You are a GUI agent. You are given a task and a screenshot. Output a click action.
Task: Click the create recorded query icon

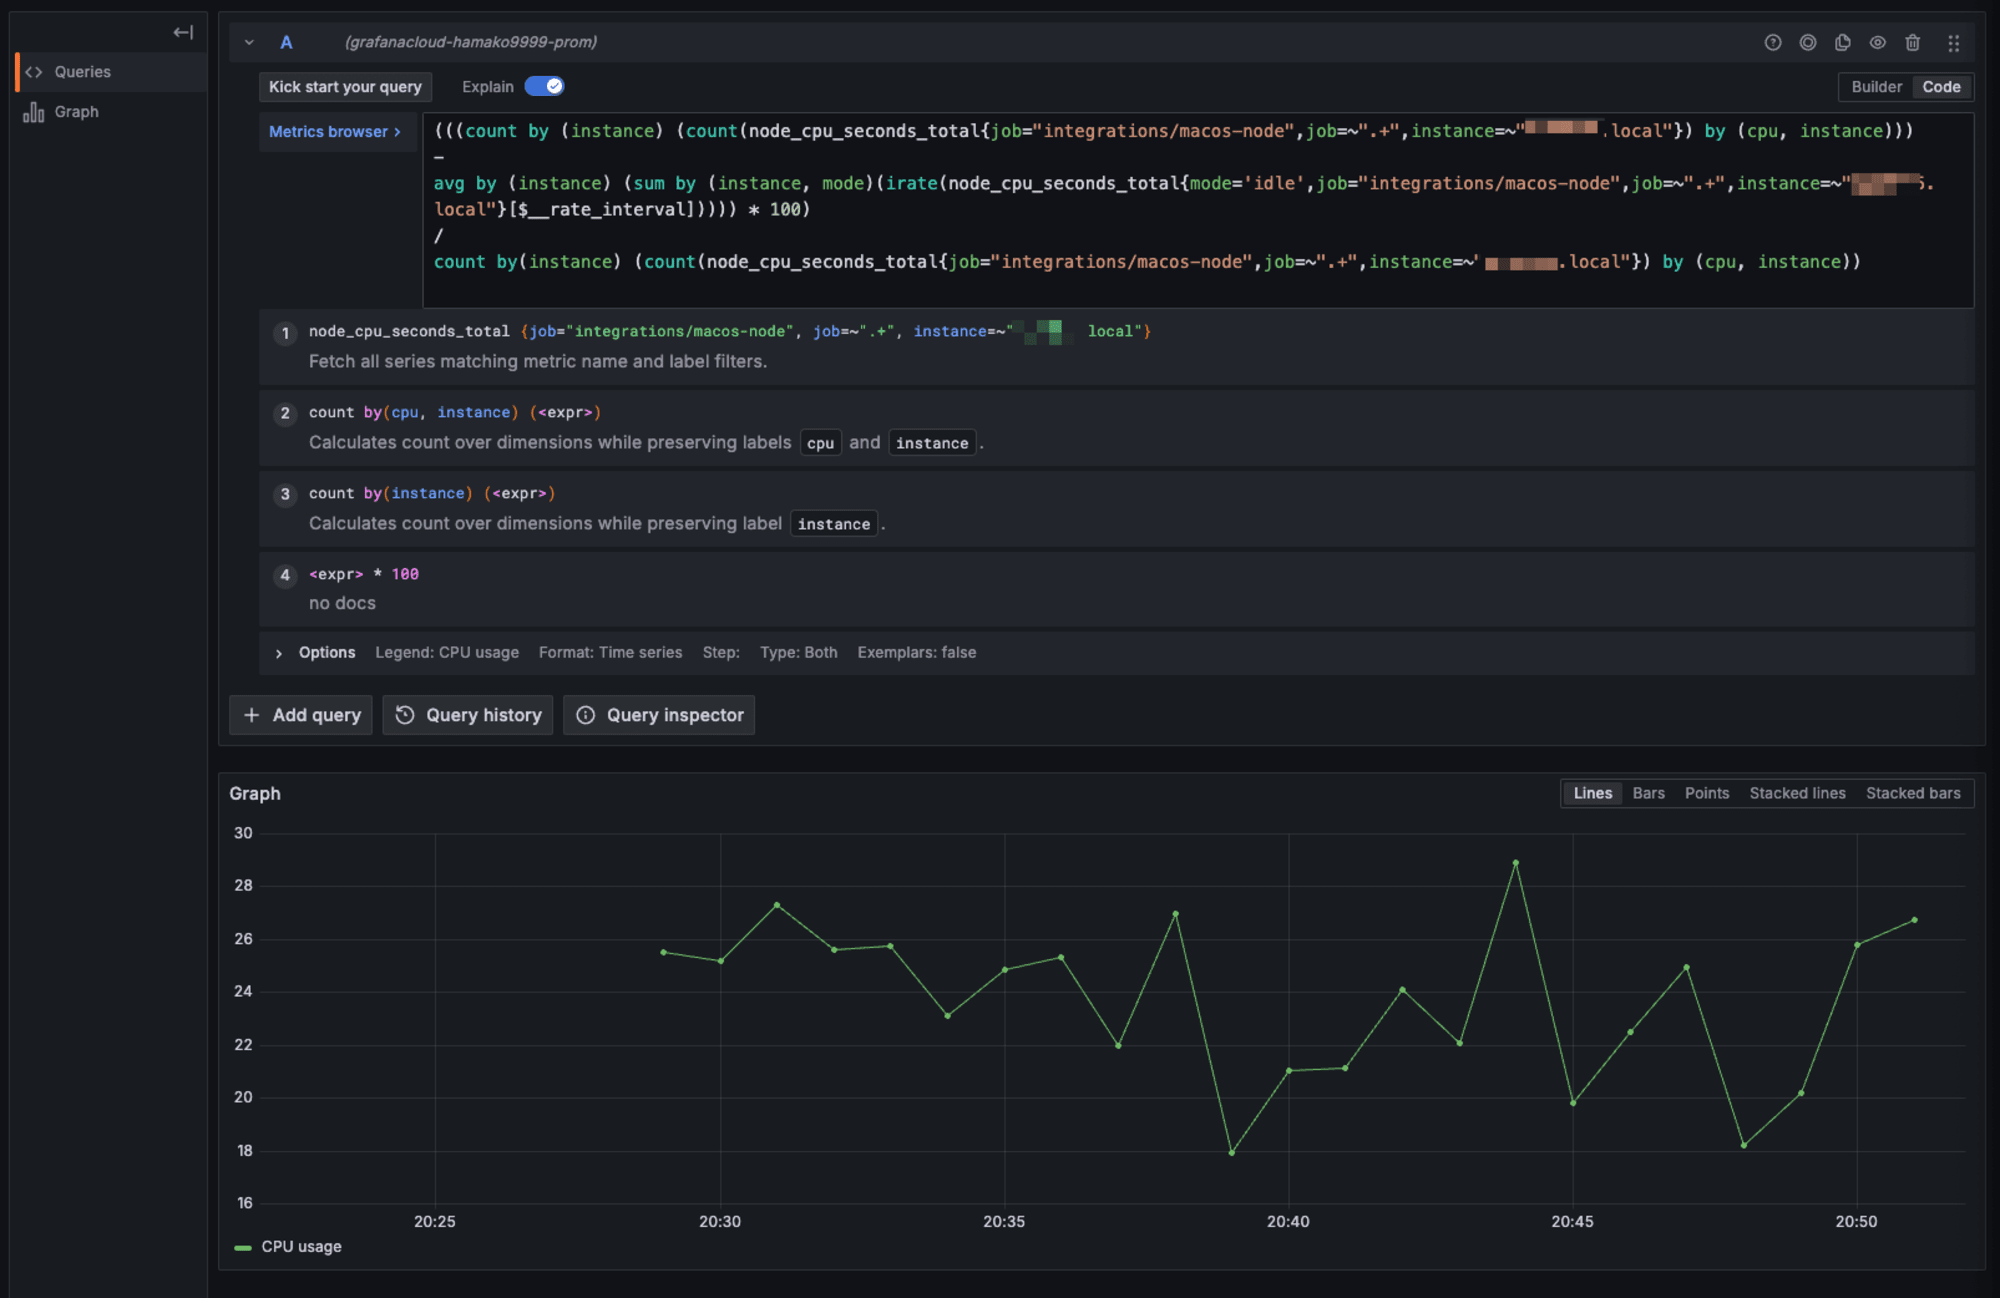[1808, 42]
